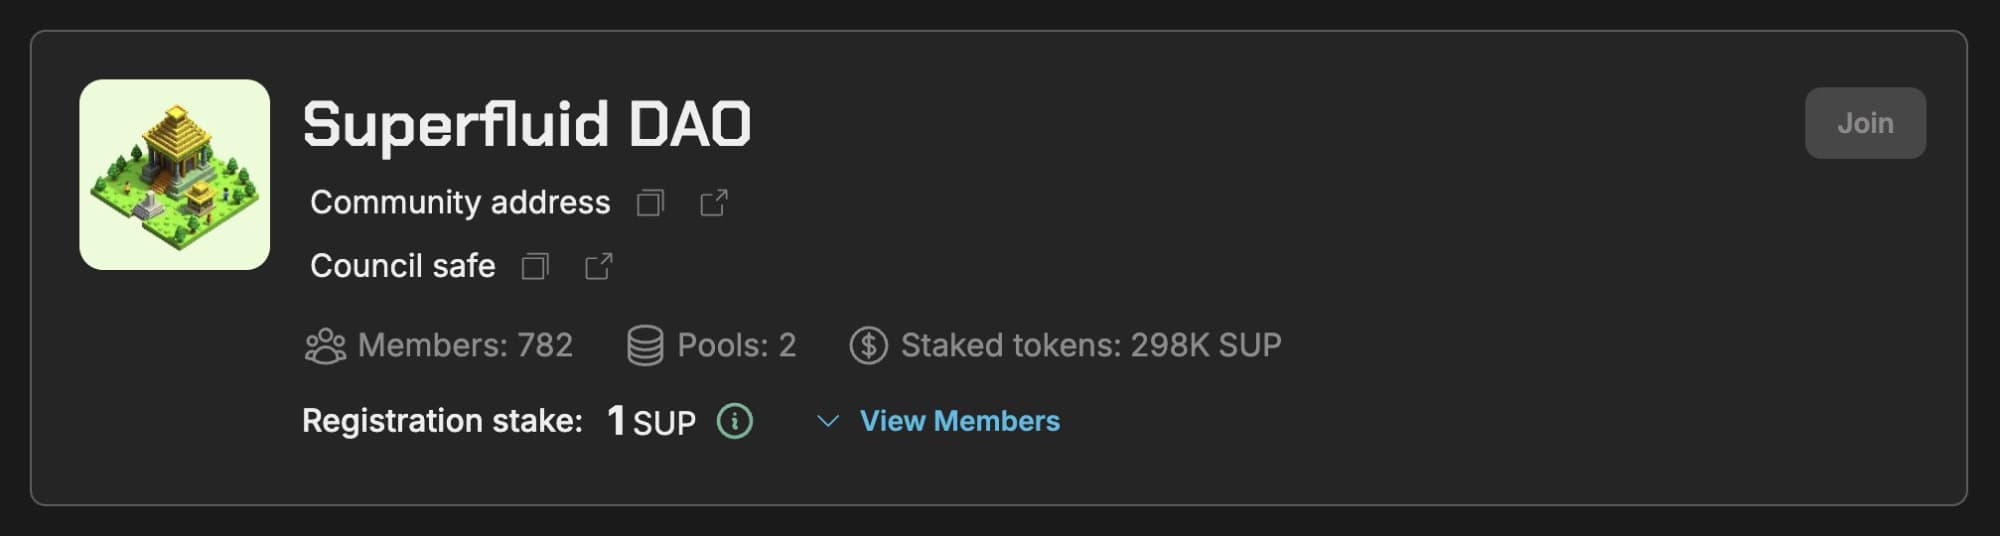Copy the Council safe address

tap(535, 266)
